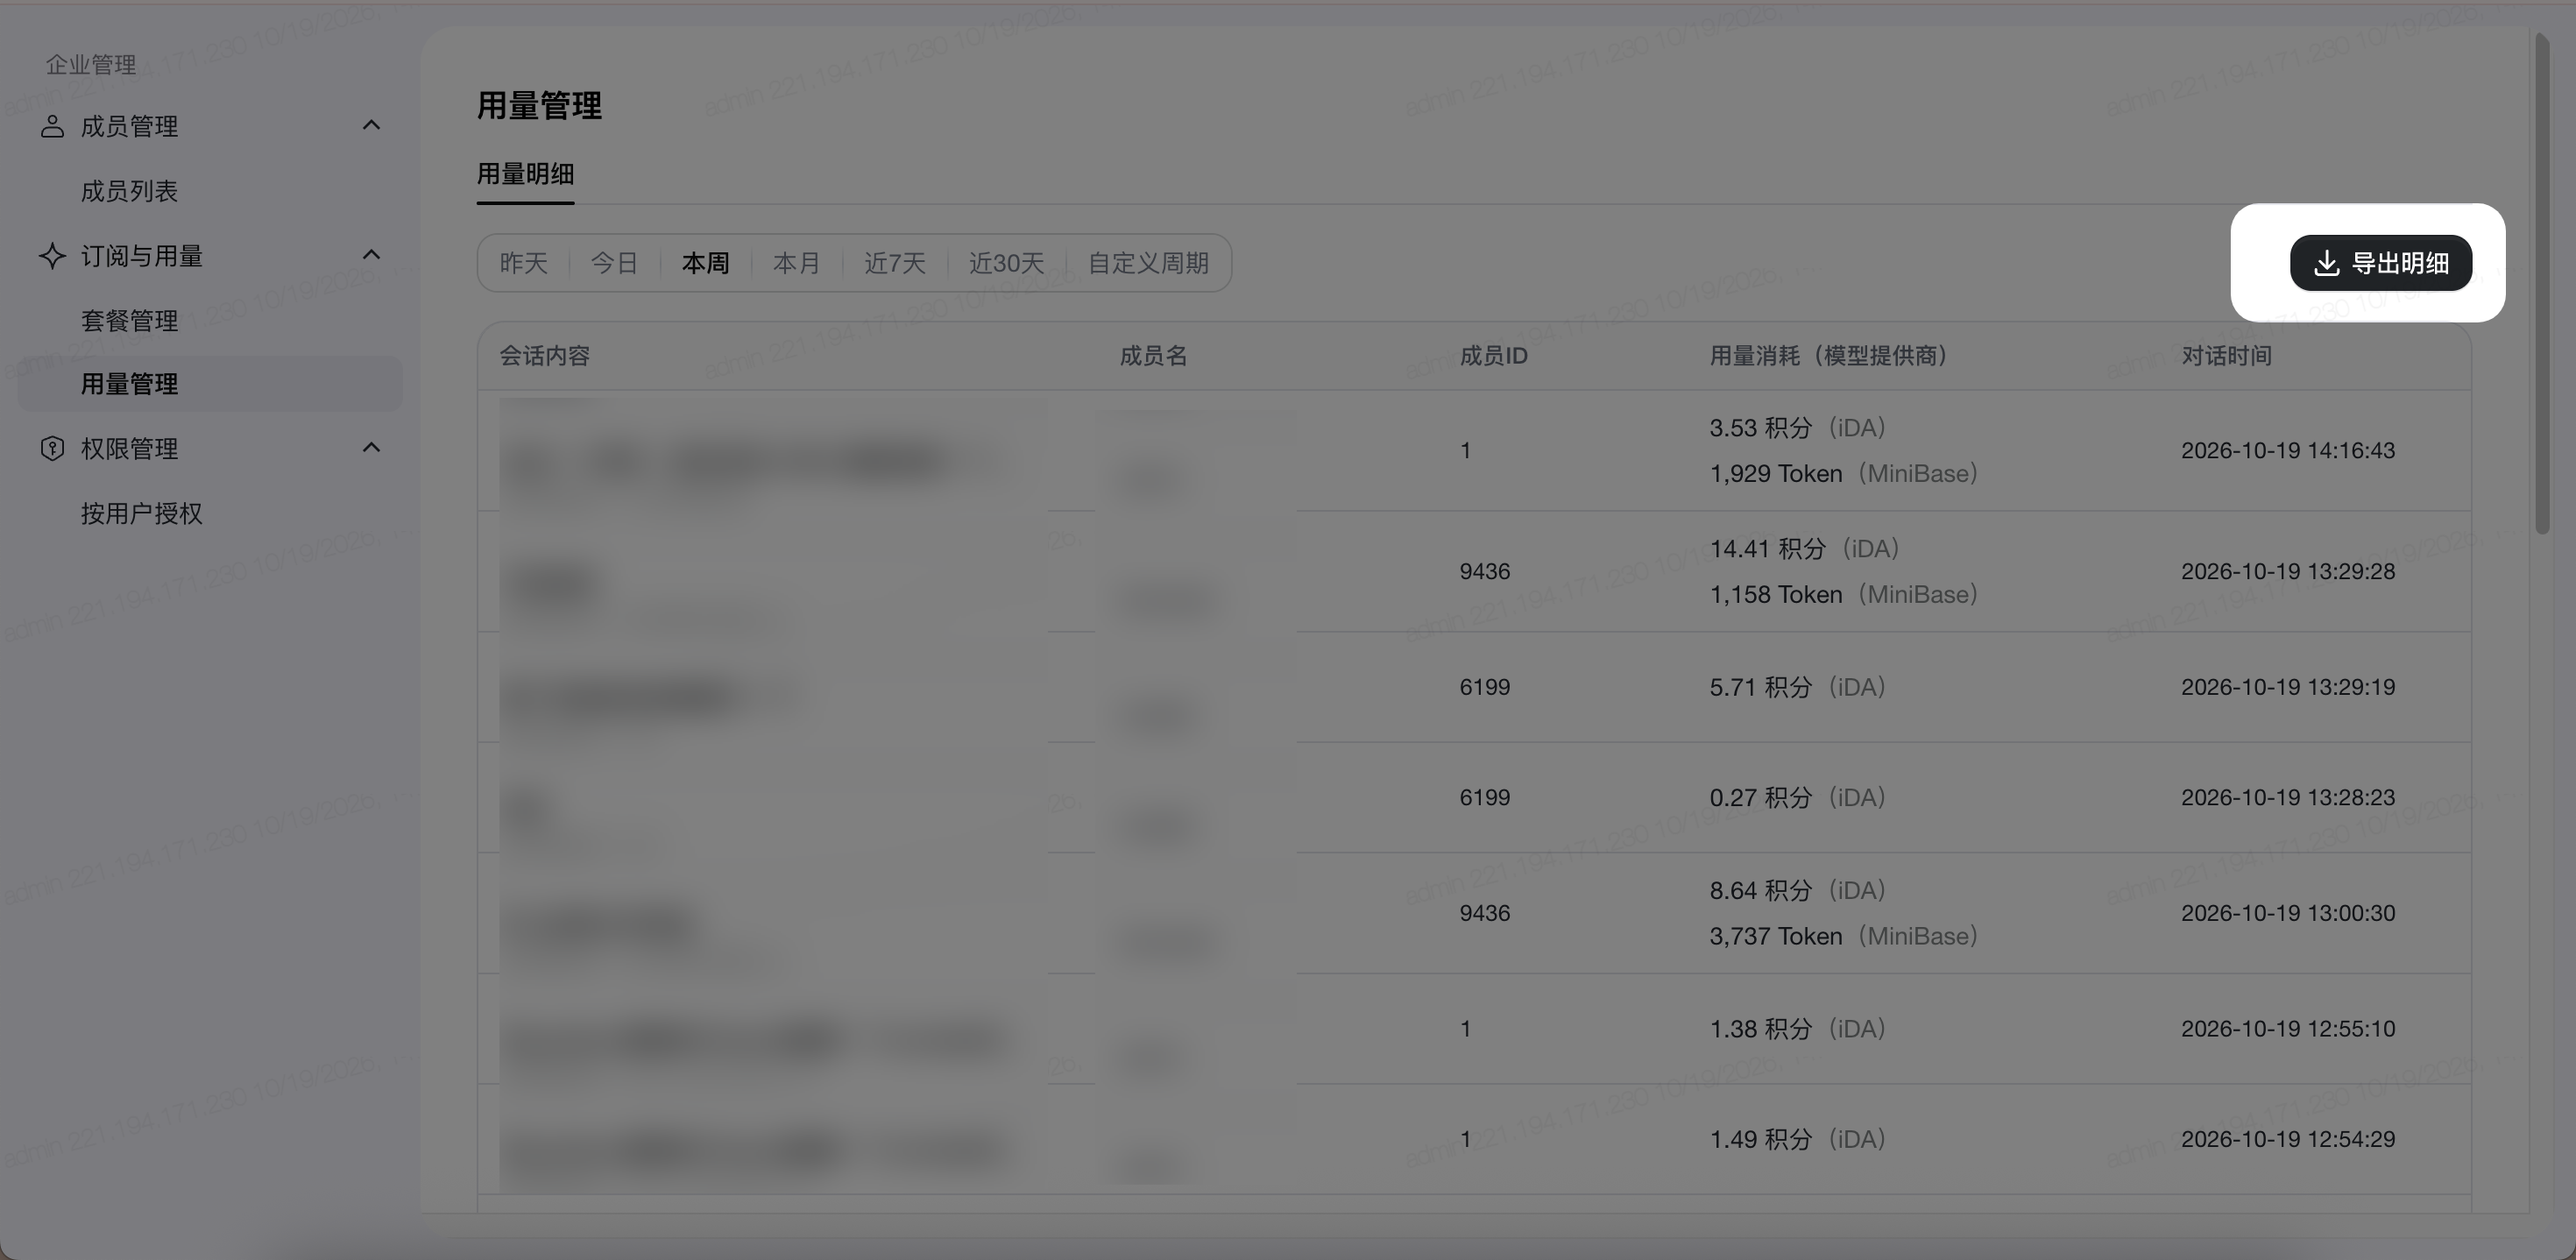Select the 本月 period filter
2576x1260 pixels.
tap(796, 263)
